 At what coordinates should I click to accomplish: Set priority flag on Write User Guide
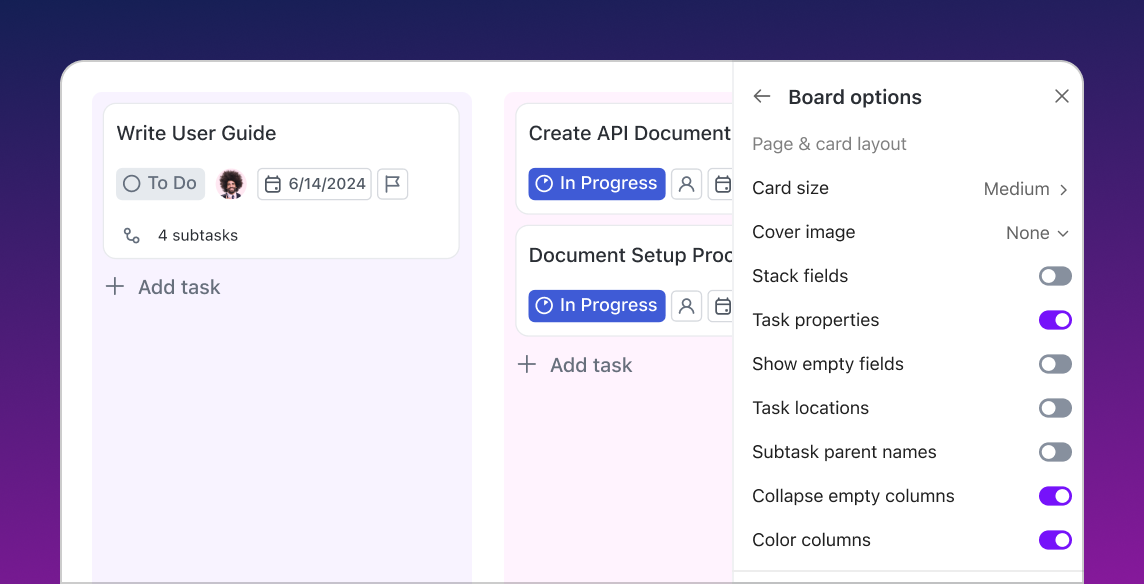[393, 184]
